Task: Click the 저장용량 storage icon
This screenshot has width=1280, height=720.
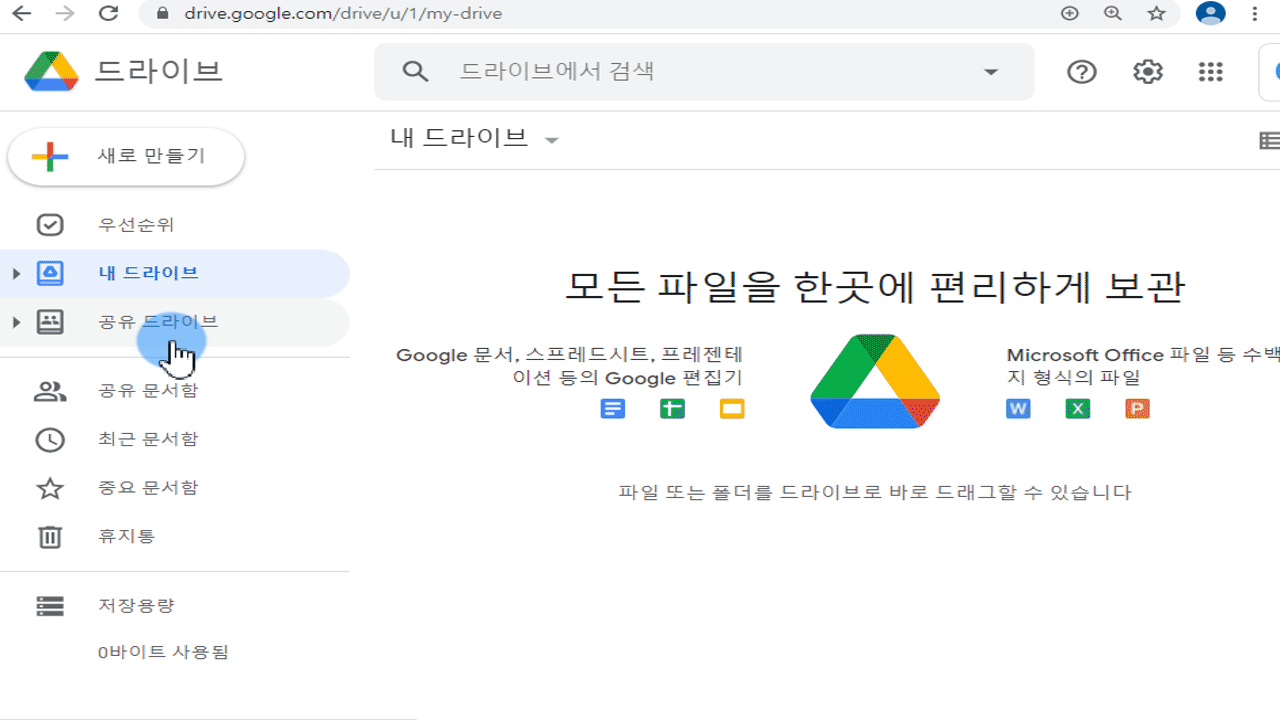Action: pyautogui.click(x=50, y=606)
